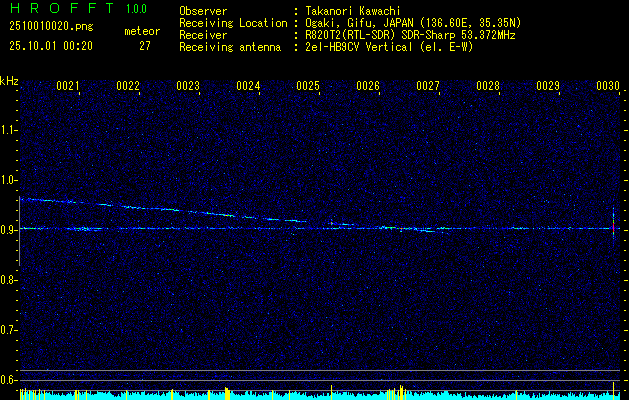Click the timestamp 25.10.01 00:20
Image resolution: width=629 pixels, height=400 pixels.
51,46
